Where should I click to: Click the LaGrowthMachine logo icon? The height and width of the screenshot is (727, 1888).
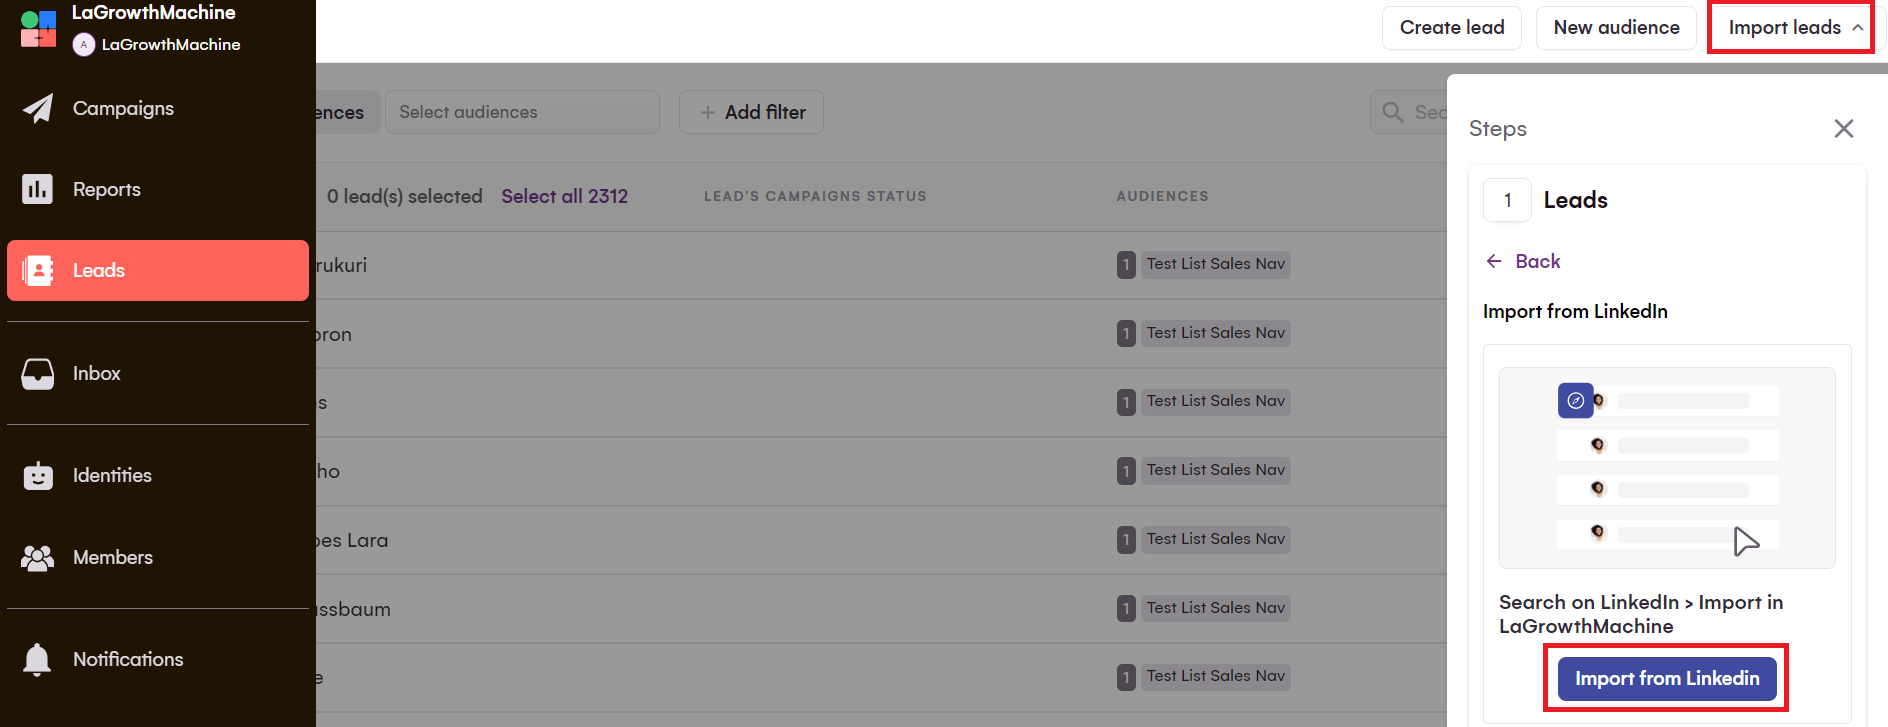38,28
